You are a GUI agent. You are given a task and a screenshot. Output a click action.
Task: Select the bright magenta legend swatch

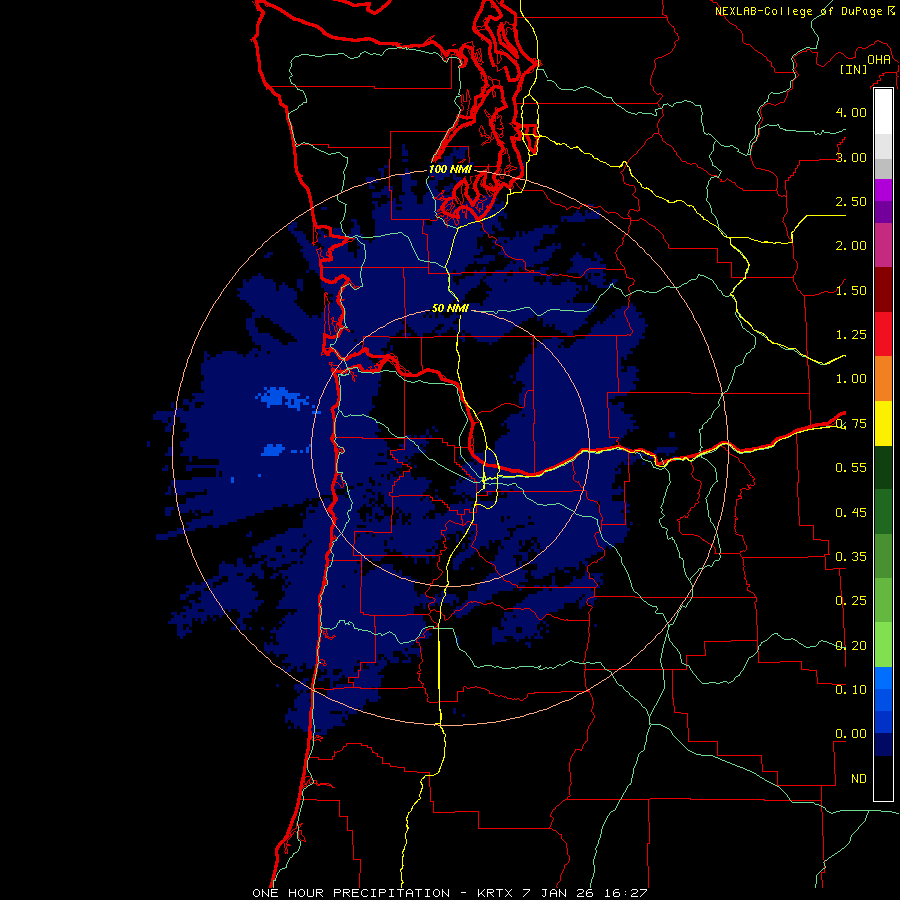[883, 190]
